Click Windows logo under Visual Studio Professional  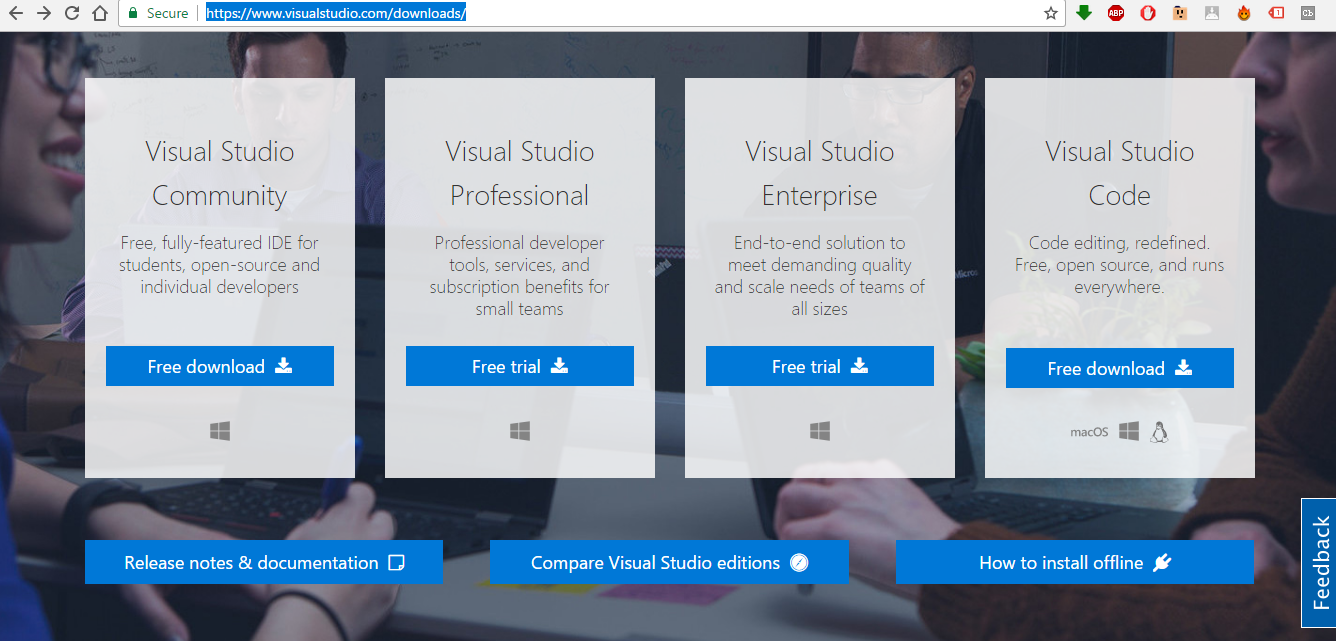[520, 431]
